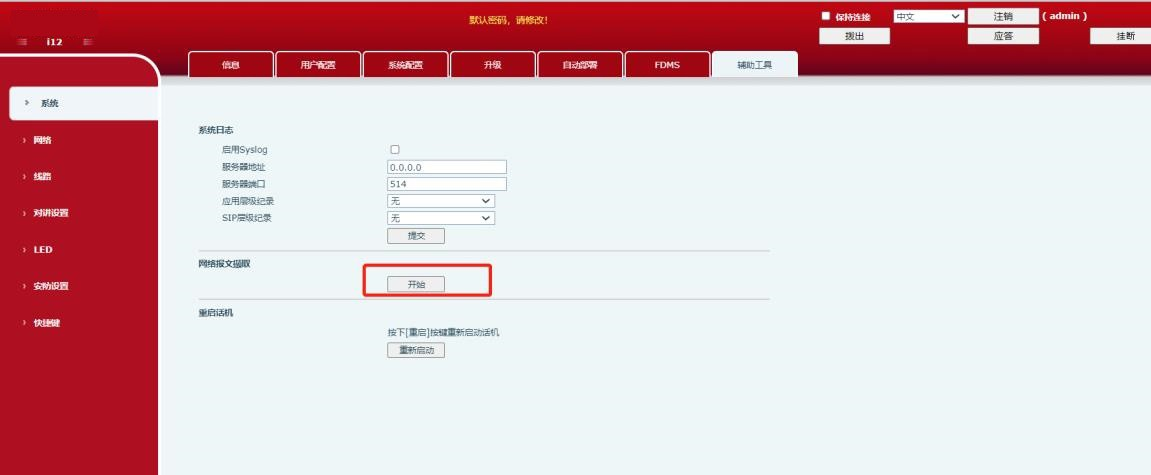
Task: Click the 重启话机 section heading
Action: pyautogui.click(x=216, y=313)
